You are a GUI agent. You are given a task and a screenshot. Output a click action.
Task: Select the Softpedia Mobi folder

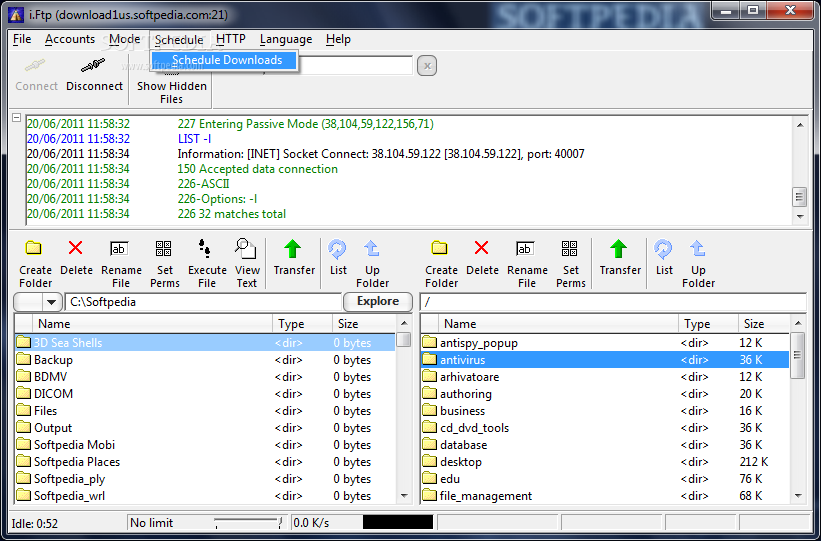(x=205, y=445)
